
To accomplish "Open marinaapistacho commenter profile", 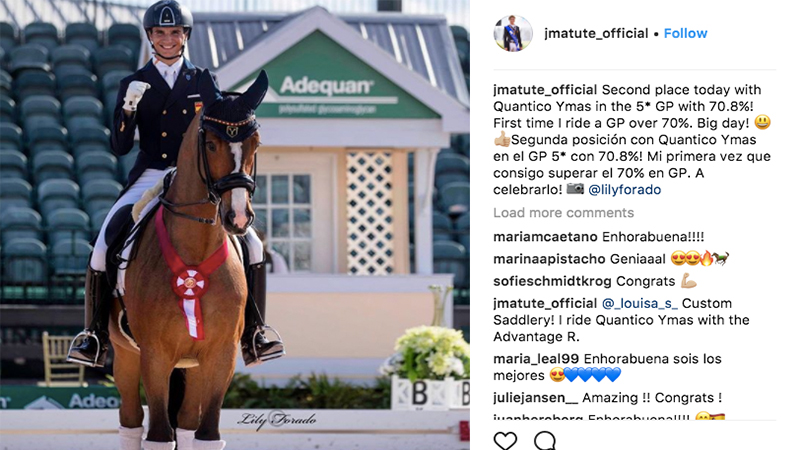I will click(549, 259).
